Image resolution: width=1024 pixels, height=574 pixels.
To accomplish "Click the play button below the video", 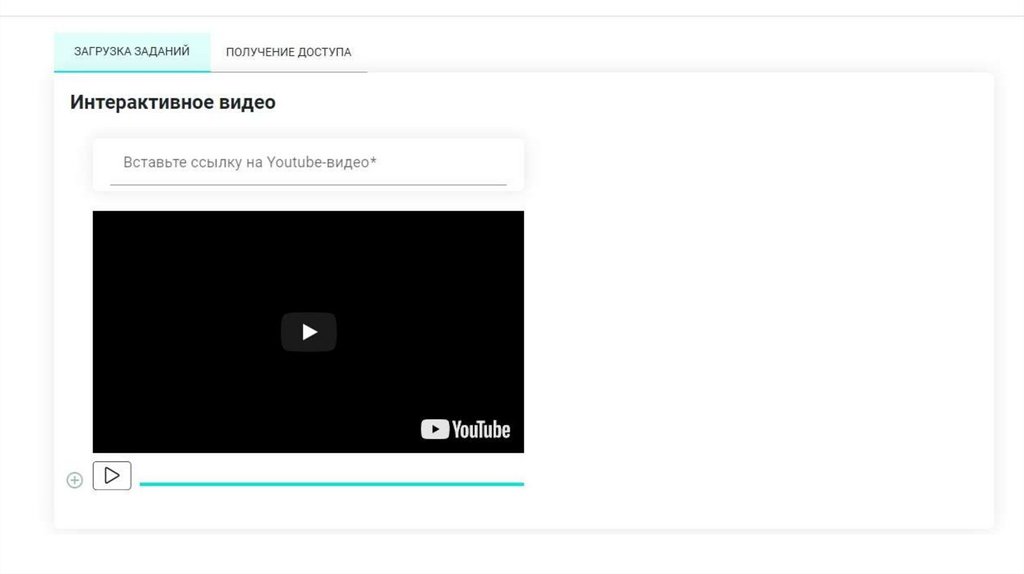I will [x=112, y=475].
